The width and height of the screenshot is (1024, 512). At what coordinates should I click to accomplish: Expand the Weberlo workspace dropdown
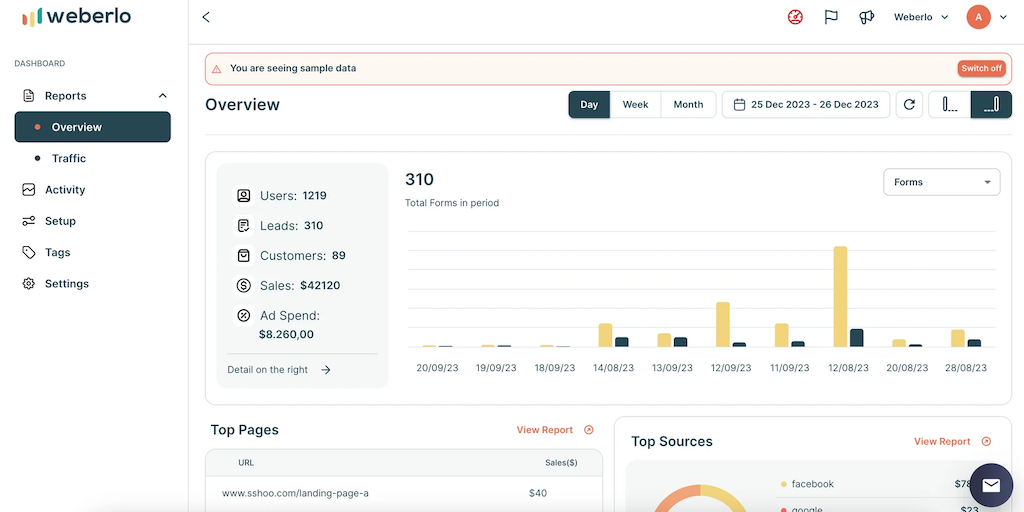(921, 17)
